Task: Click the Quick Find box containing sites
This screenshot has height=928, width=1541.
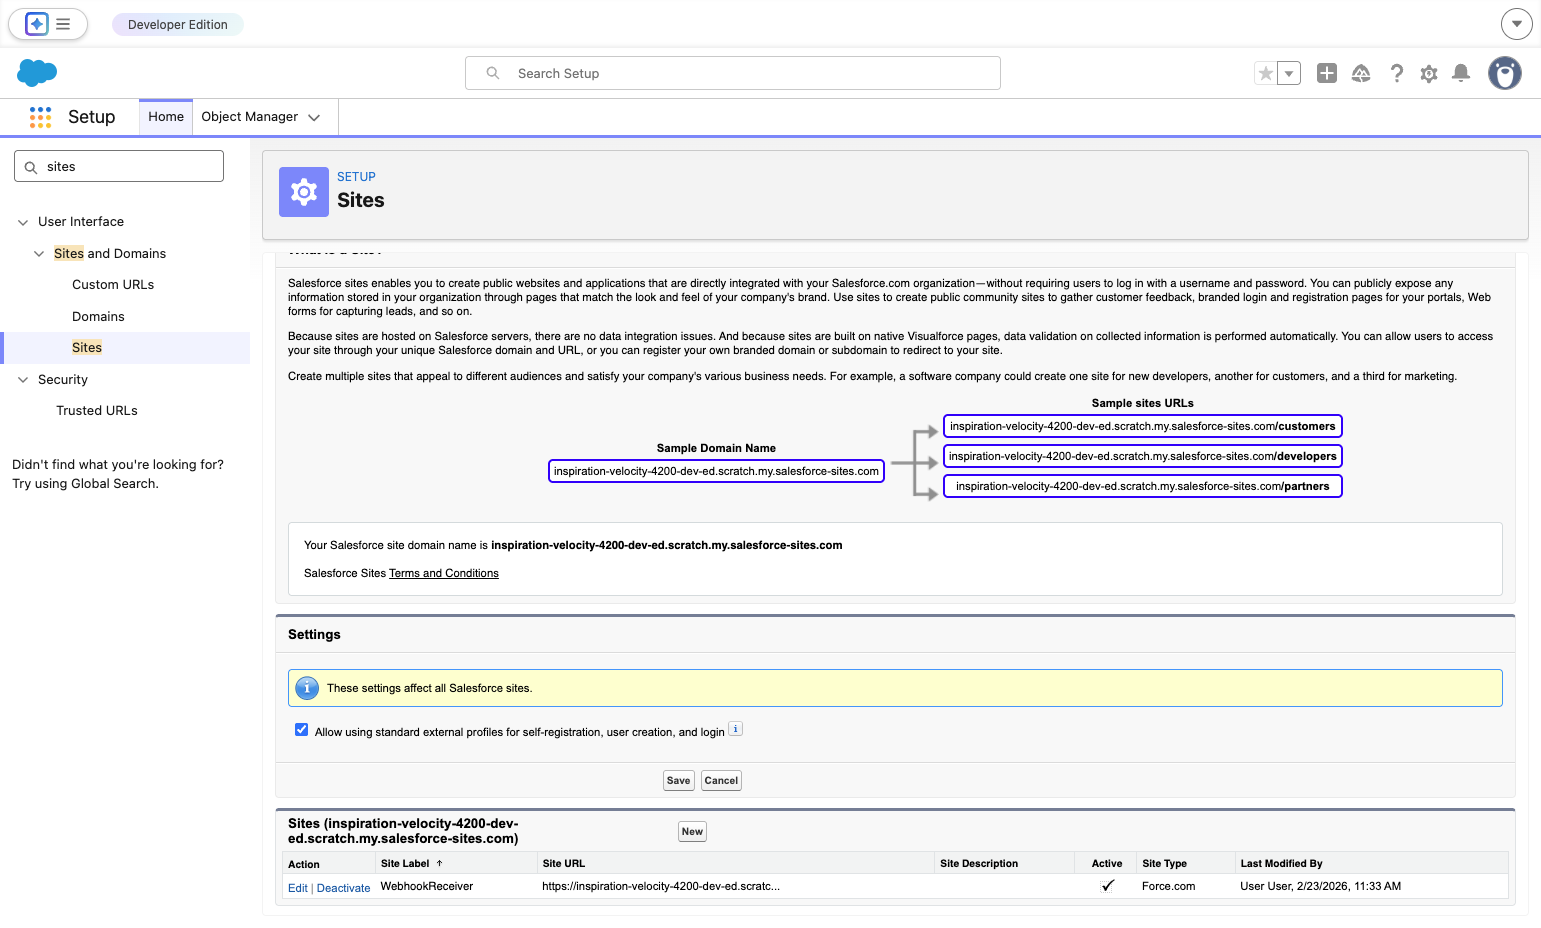Action: (119, 166)
